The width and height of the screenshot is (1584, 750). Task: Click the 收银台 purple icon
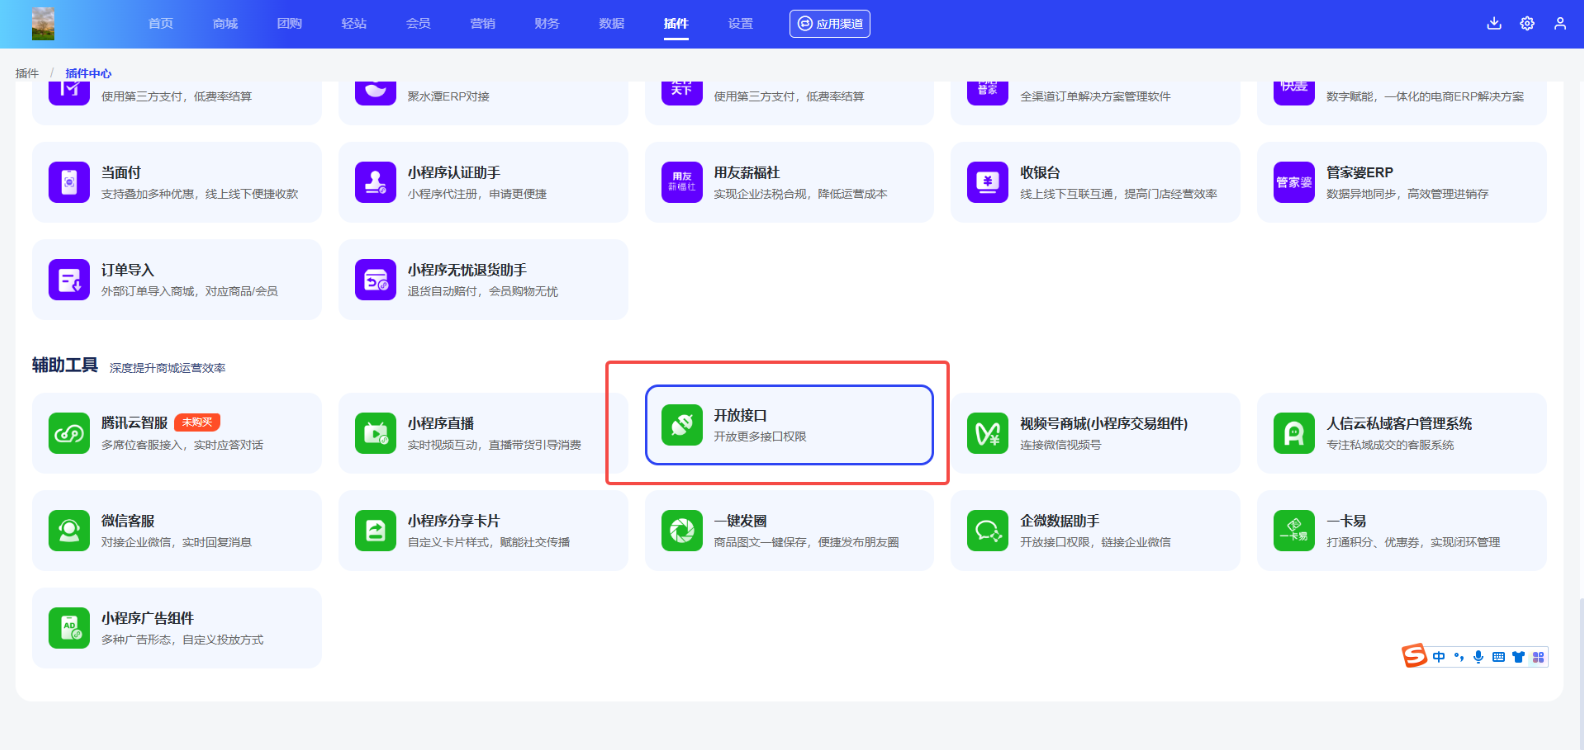(987, 182)
